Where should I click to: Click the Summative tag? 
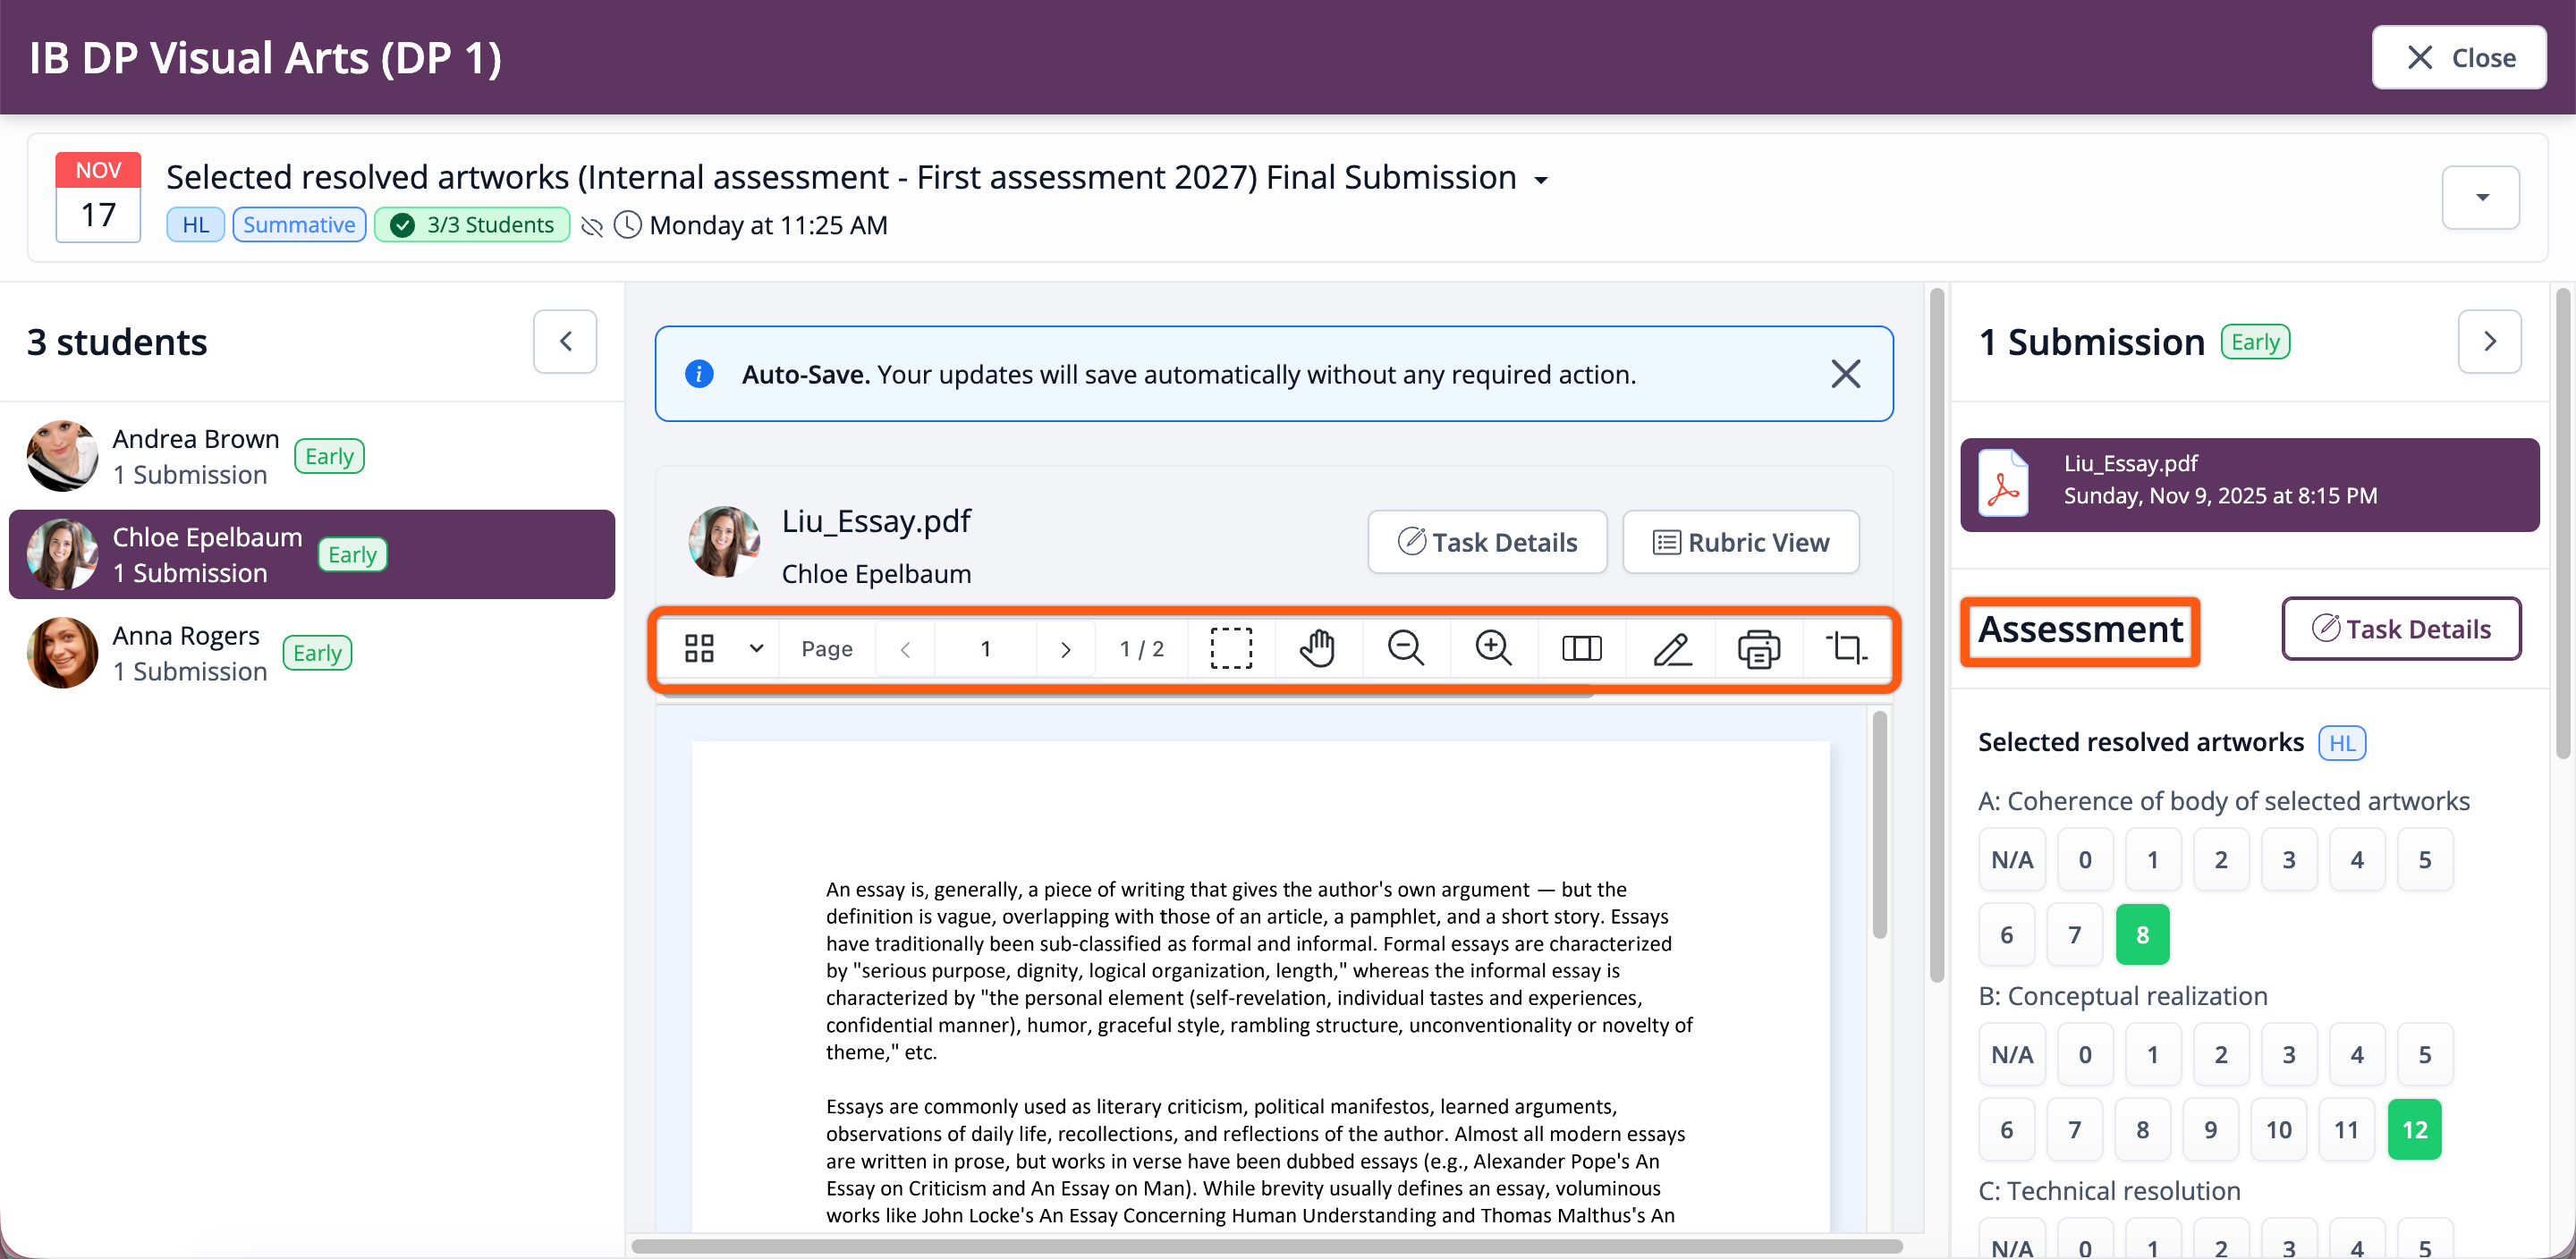299,225
